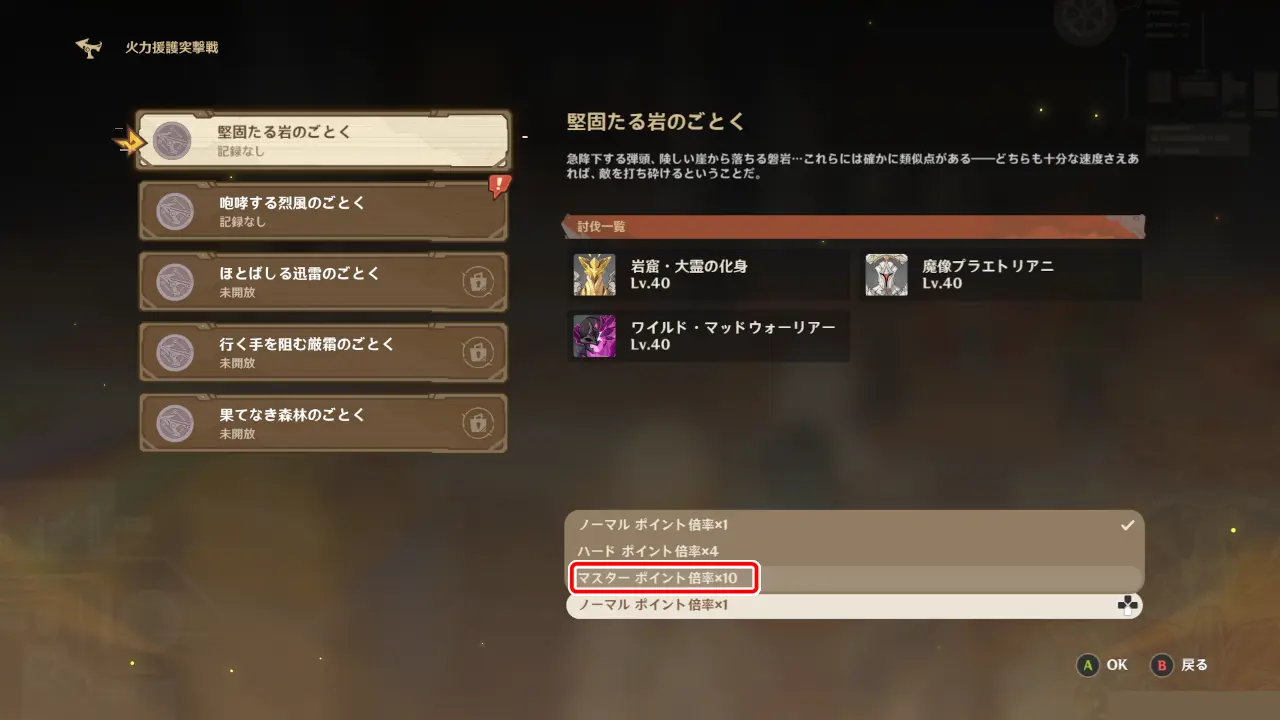
Task: Click the lock icon on ほとばしる迅雷のごとく
Action: (x=478, y=282)
